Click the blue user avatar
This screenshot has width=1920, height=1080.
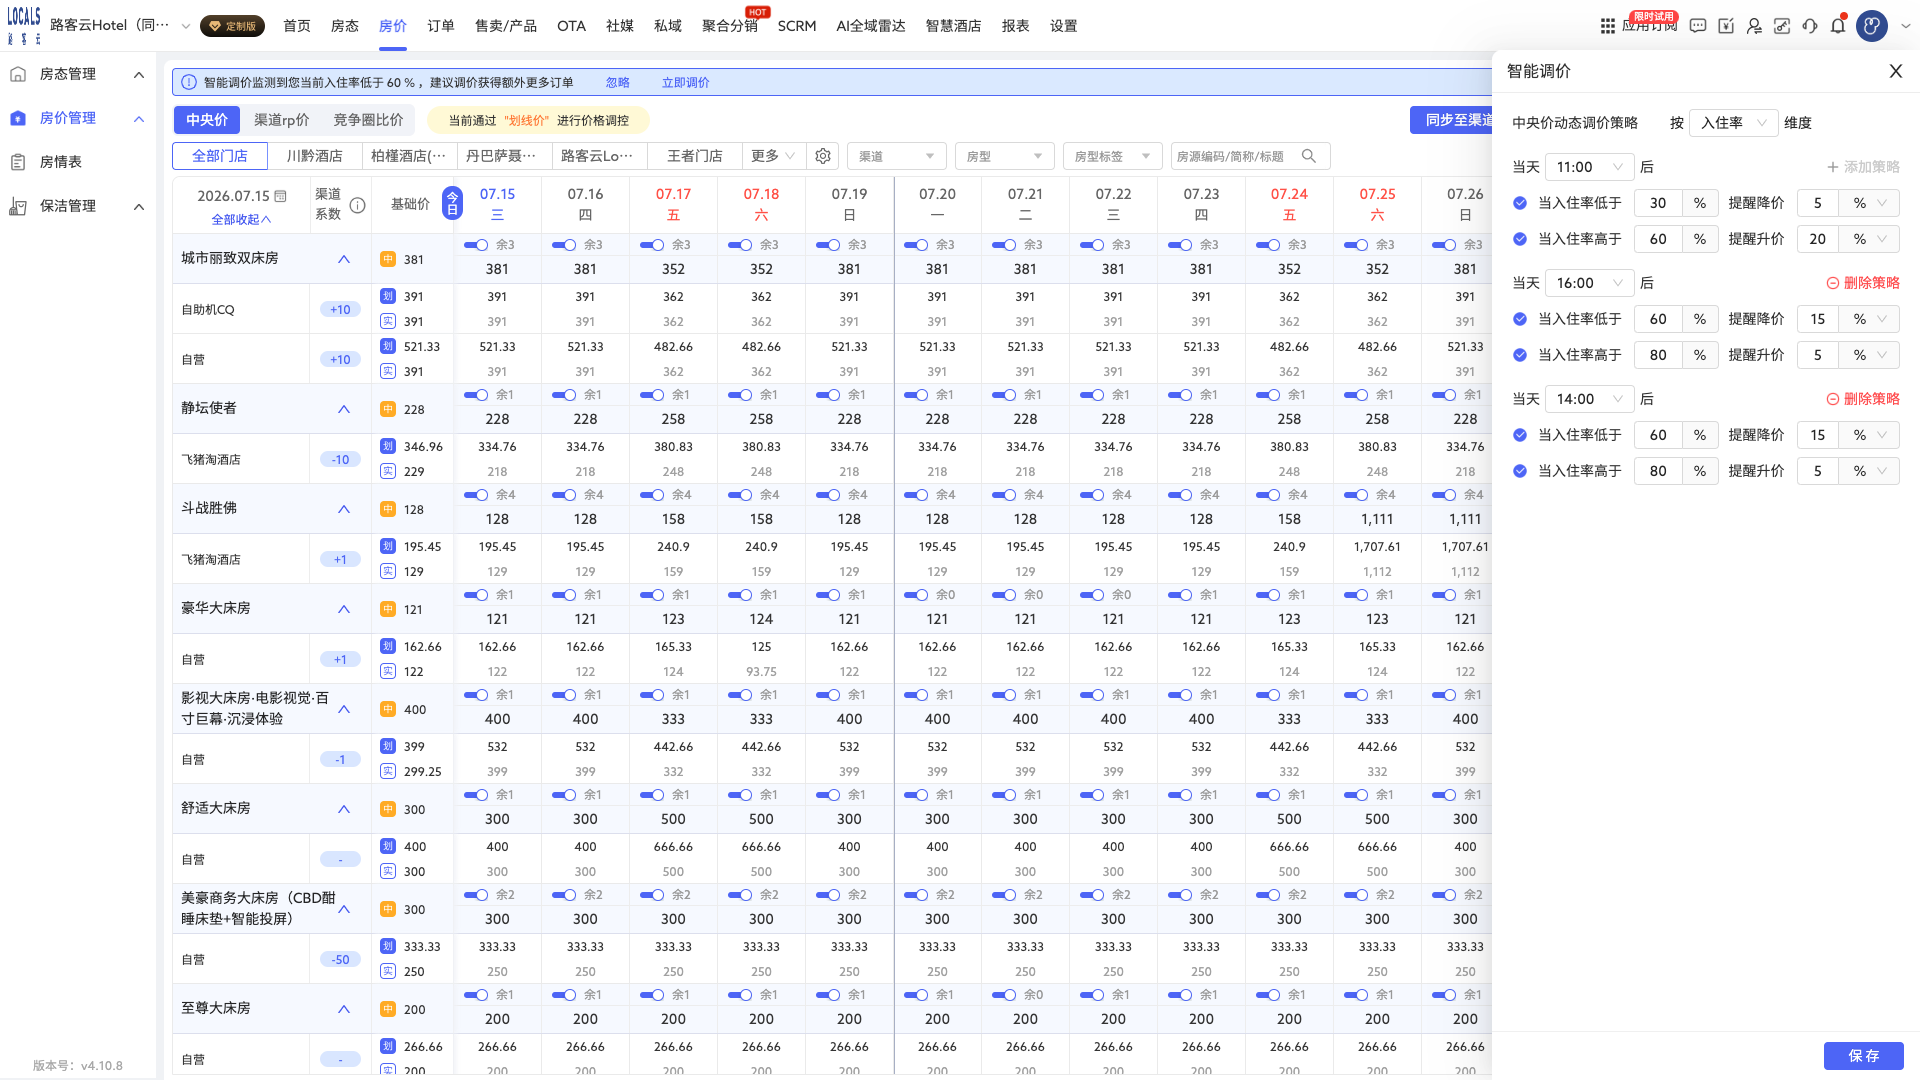1872,26
